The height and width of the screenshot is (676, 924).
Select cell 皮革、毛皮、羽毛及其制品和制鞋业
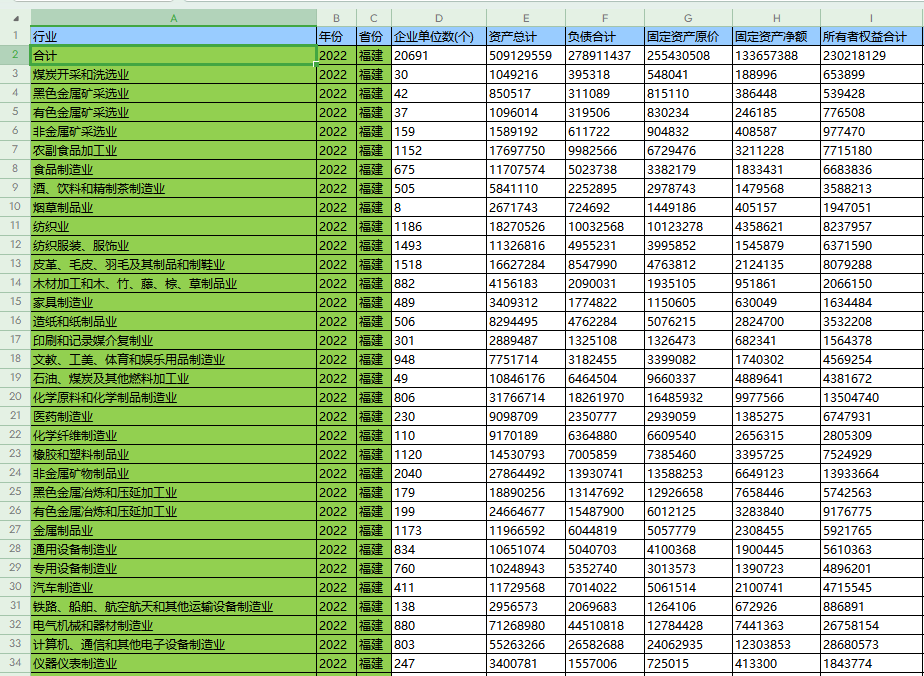[x=173, y=264]
